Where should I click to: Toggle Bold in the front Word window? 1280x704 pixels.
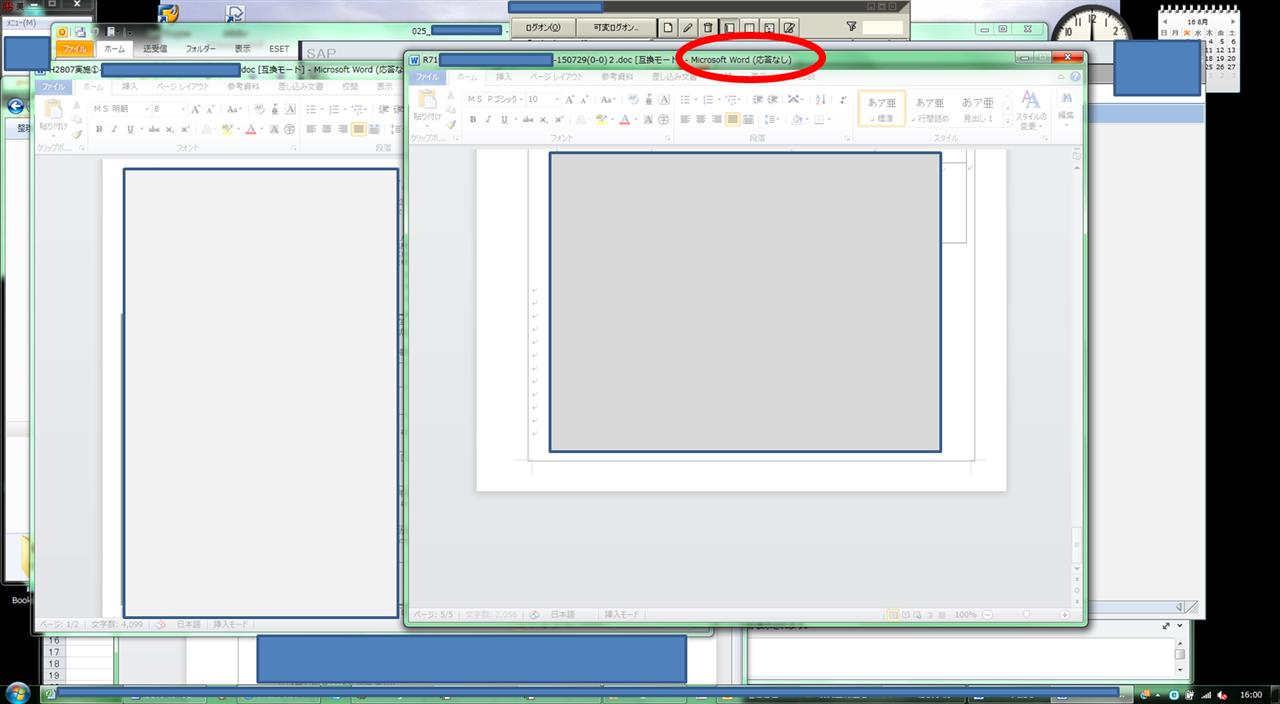click(x=473, y=119)
